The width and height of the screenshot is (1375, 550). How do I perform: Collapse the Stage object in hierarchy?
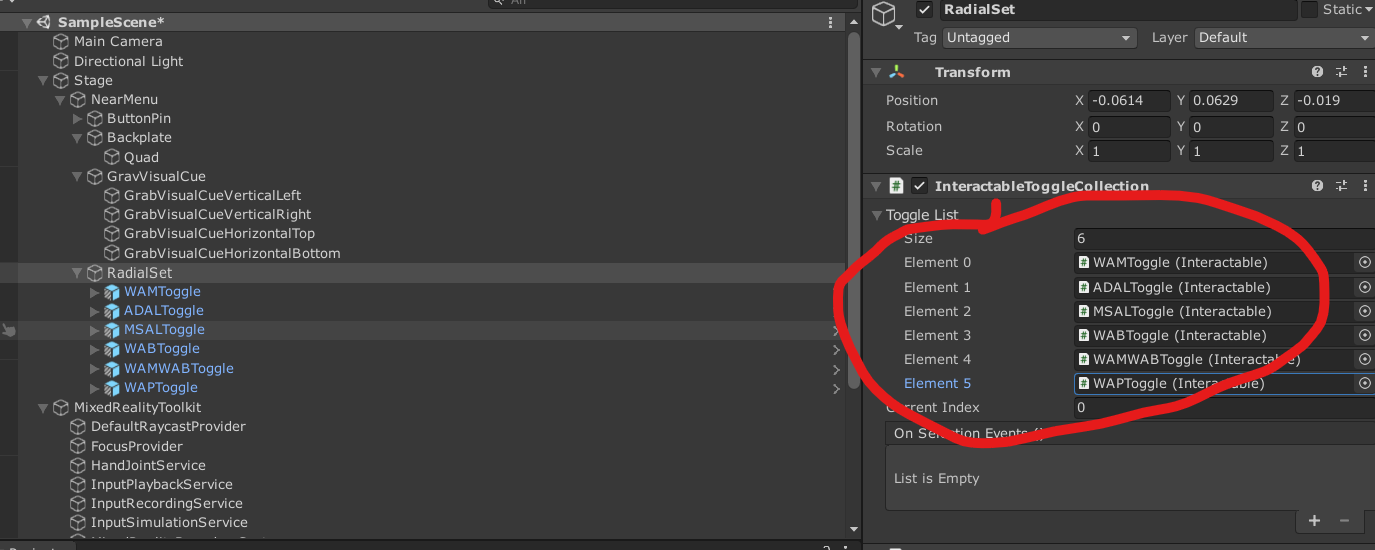tap(43, 80)
